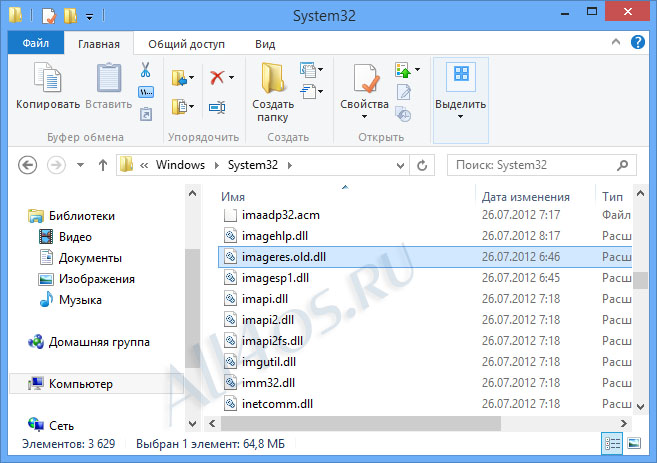Click the search magnifier icon
657x463 pixels.
click(x=623, y=165)
